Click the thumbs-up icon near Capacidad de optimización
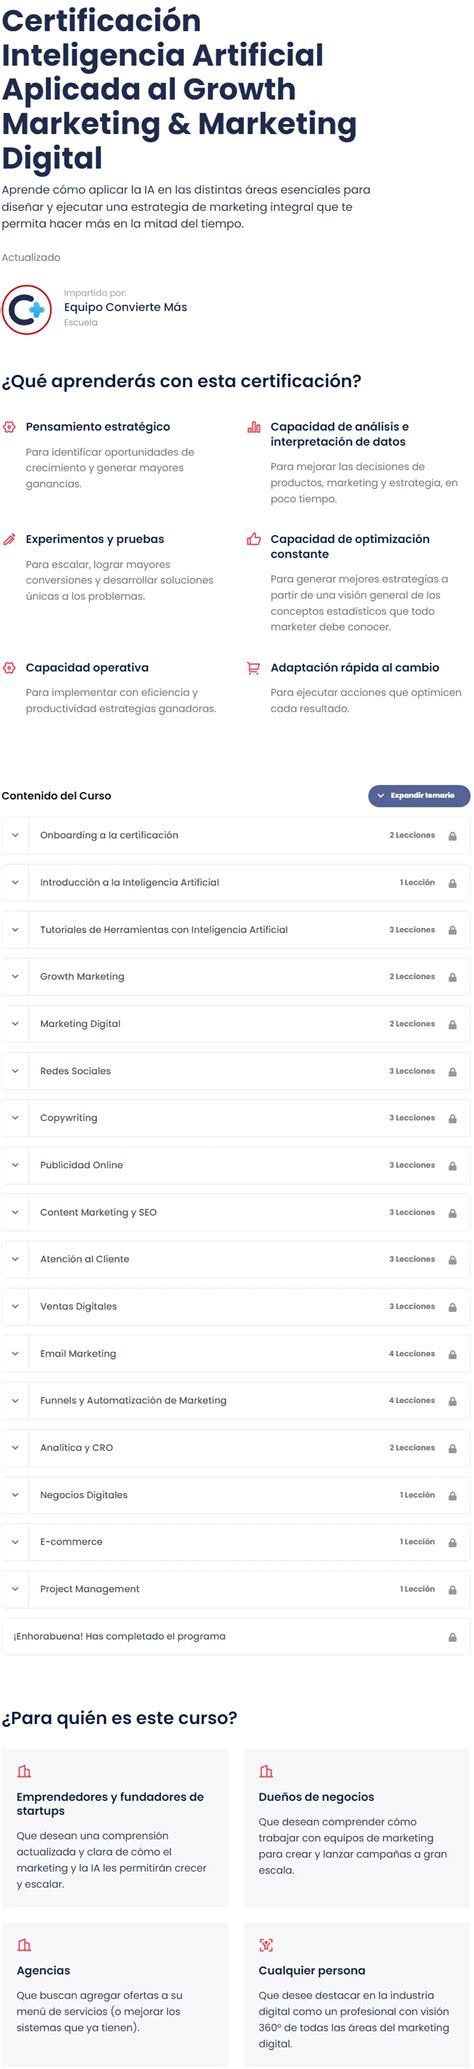Viewport: 474px width, 2069px height. (254, 539)
